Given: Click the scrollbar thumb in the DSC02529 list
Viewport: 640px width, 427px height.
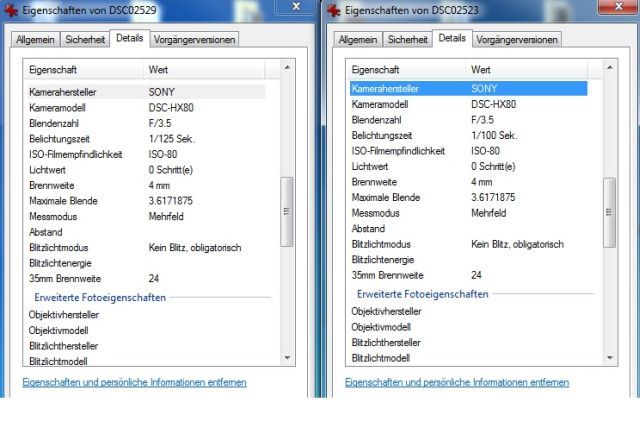Looking at the screenshot, I should (287, 211).
